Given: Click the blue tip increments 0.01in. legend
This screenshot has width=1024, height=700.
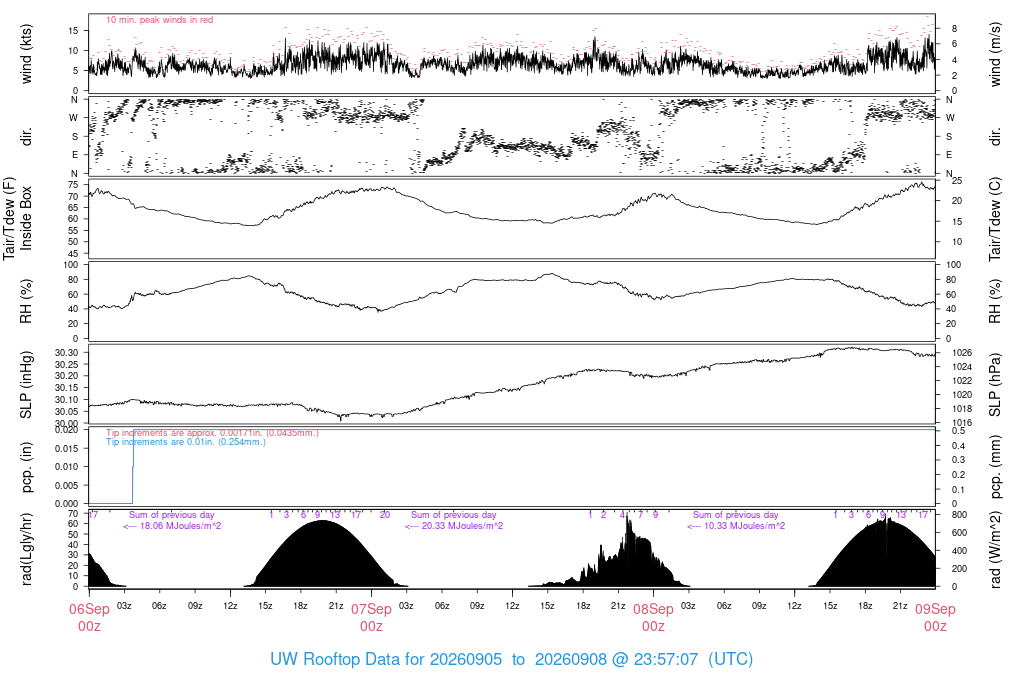Looking at the screenshot, I should [186, 442].
